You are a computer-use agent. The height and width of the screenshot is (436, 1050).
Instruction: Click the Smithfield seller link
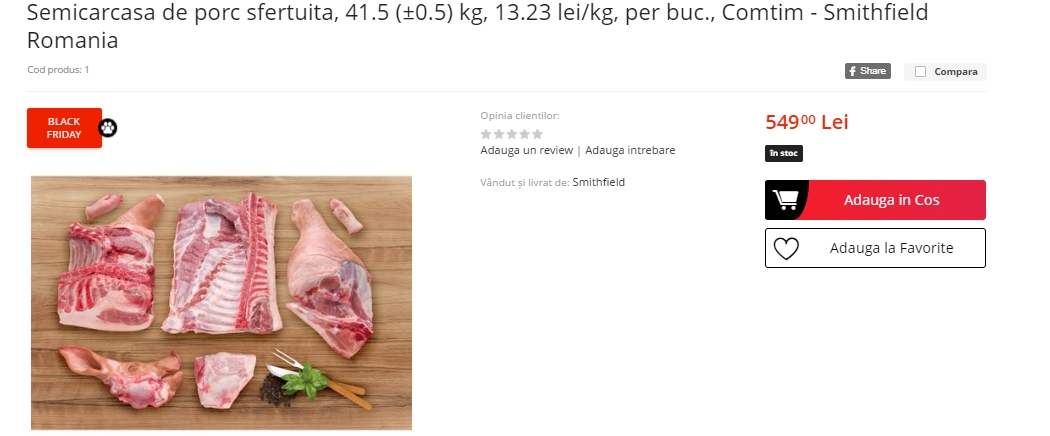click(599, 182)
